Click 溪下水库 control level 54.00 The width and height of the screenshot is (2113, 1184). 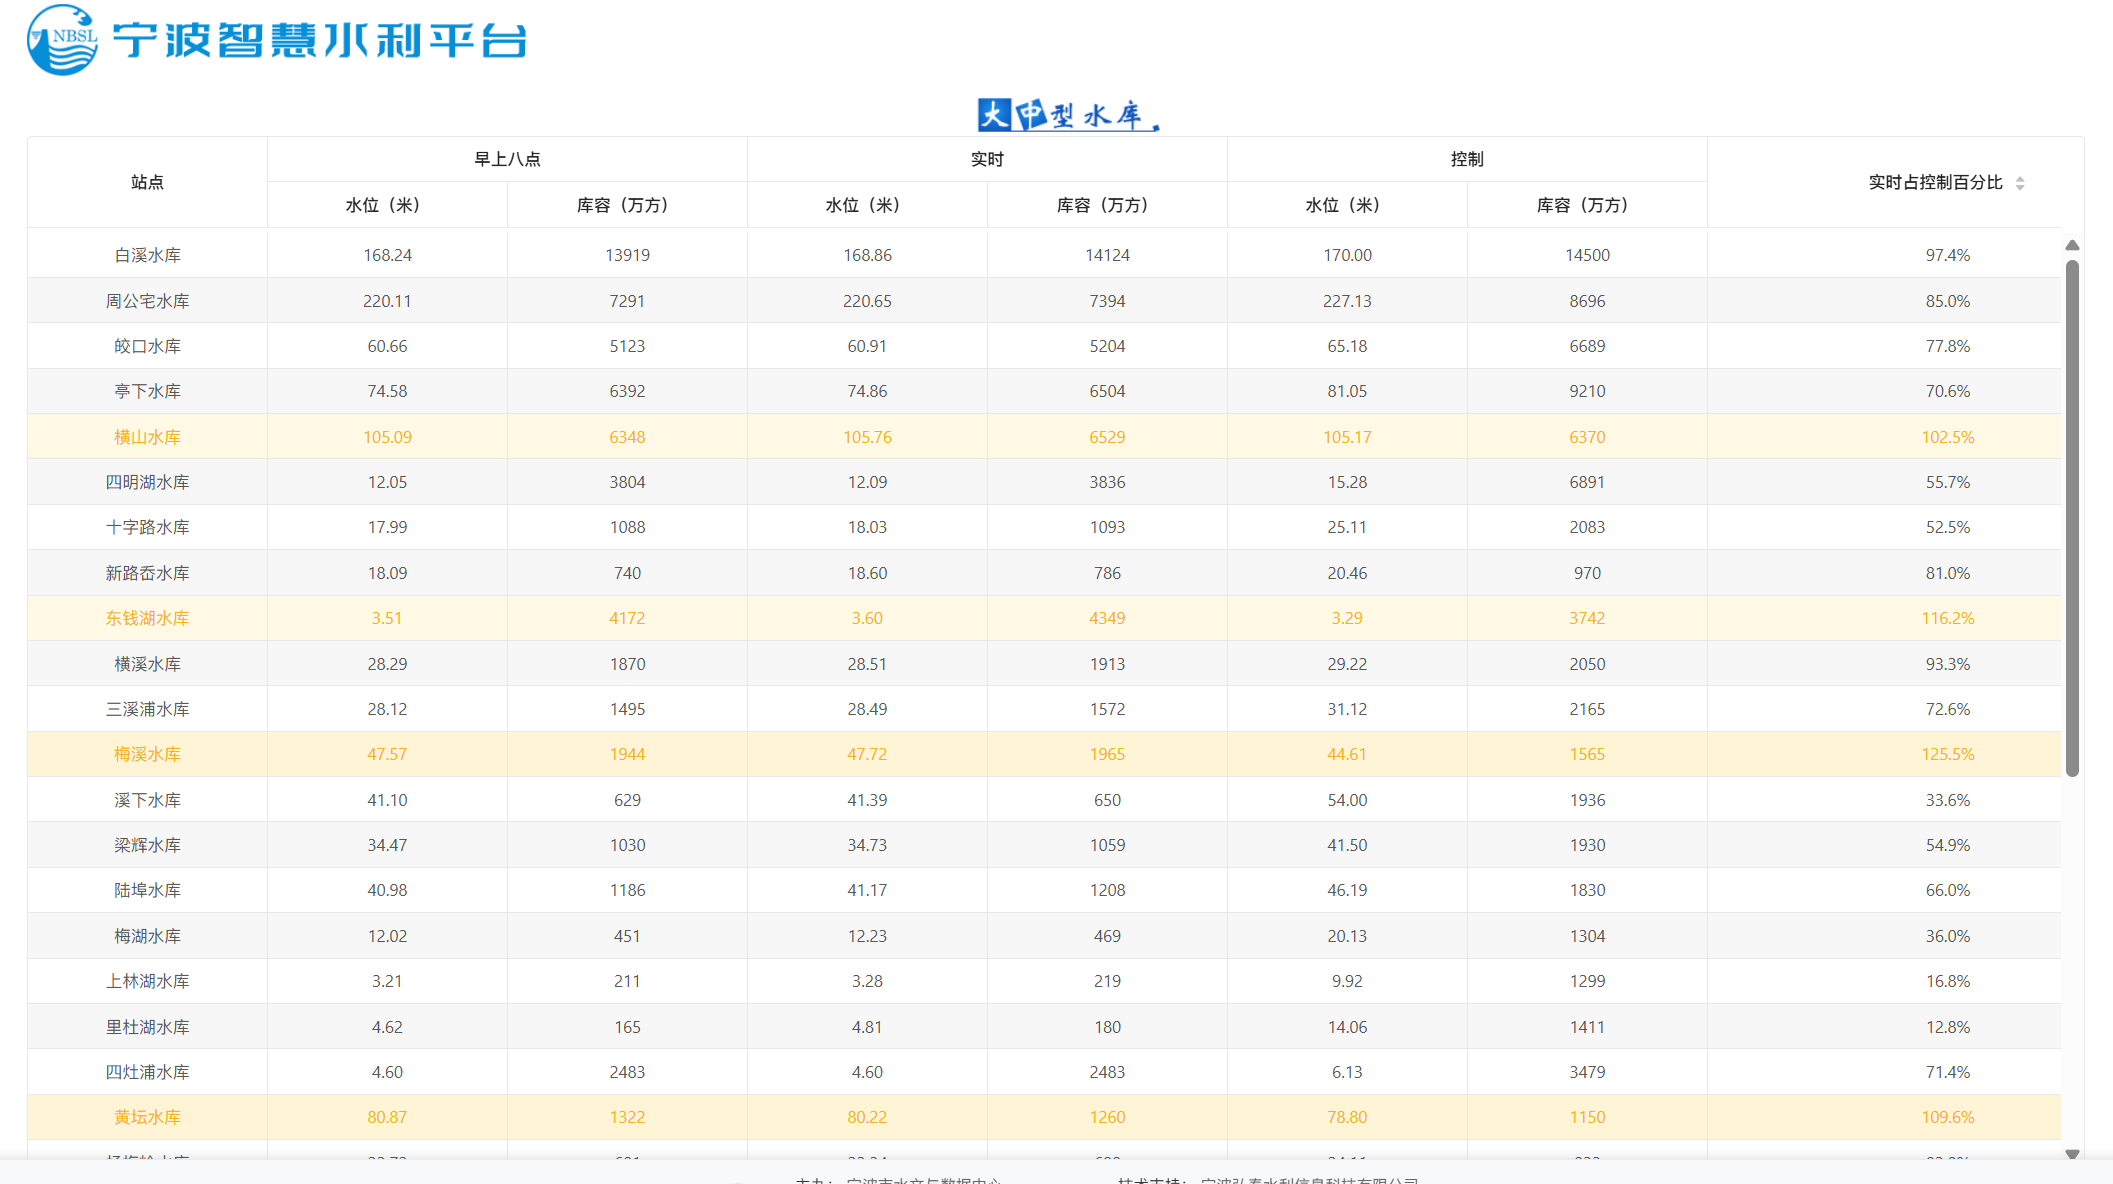tap(1347, 800)
